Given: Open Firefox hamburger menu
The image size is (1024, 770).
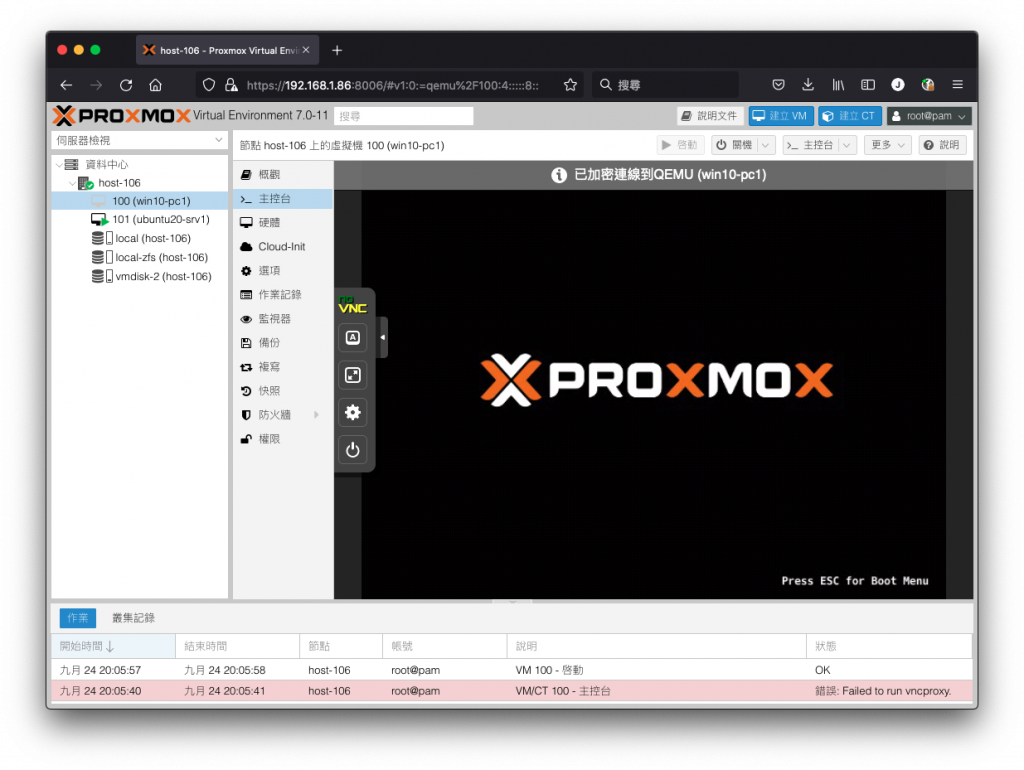Looking at the screenshot, I should pos(957,85).
